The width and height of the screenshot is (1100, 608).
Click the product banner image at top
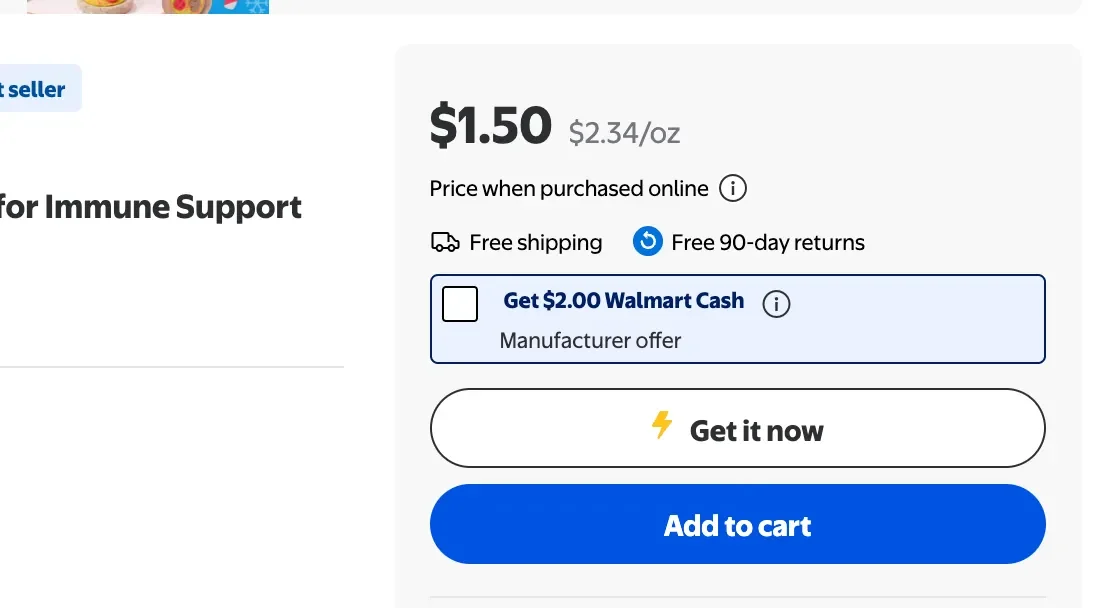pyautogui.click(x=146, y=7)
